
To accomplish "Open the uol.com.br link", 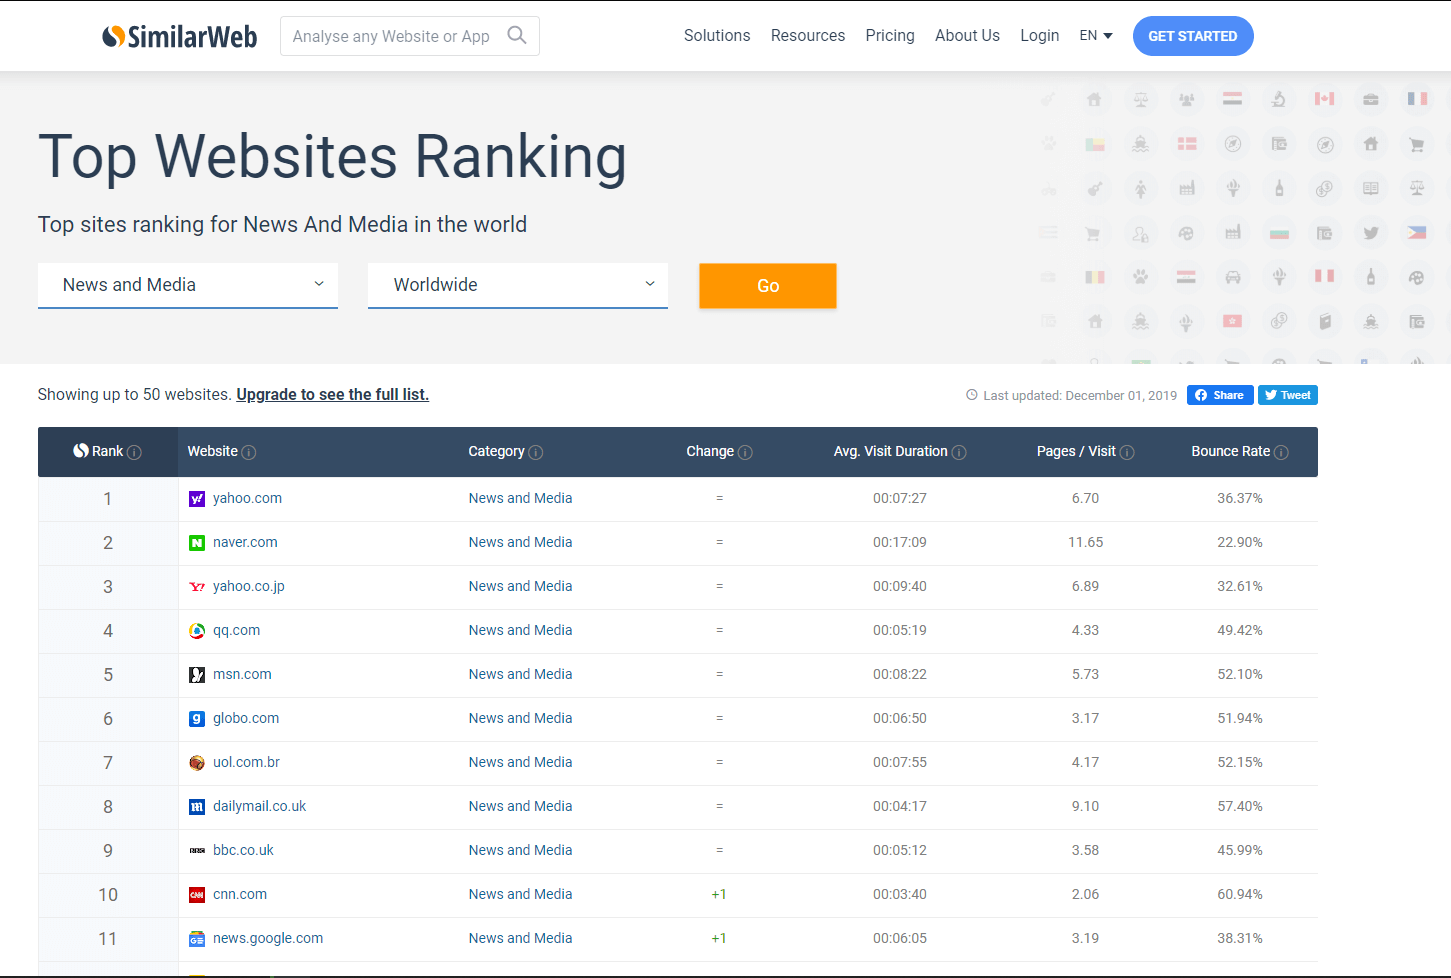I will pos(246,762).
